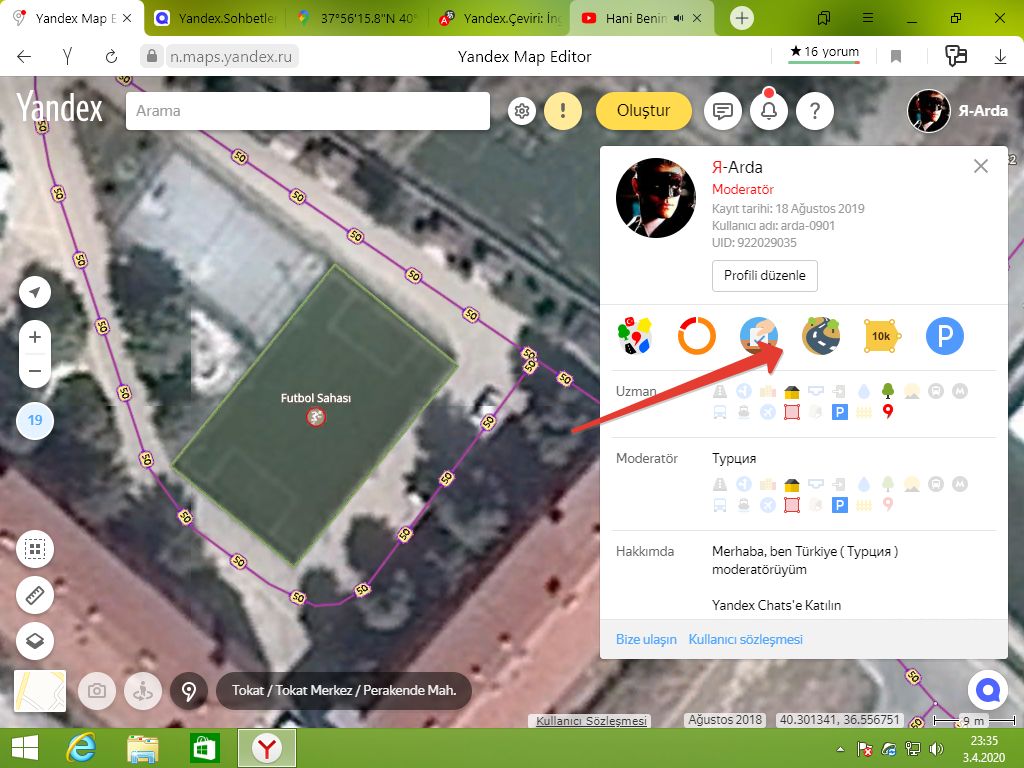This screenshot has width=1024, height=768.
Task: Open the Alice assistant round icon
Action: coord(987,690)
